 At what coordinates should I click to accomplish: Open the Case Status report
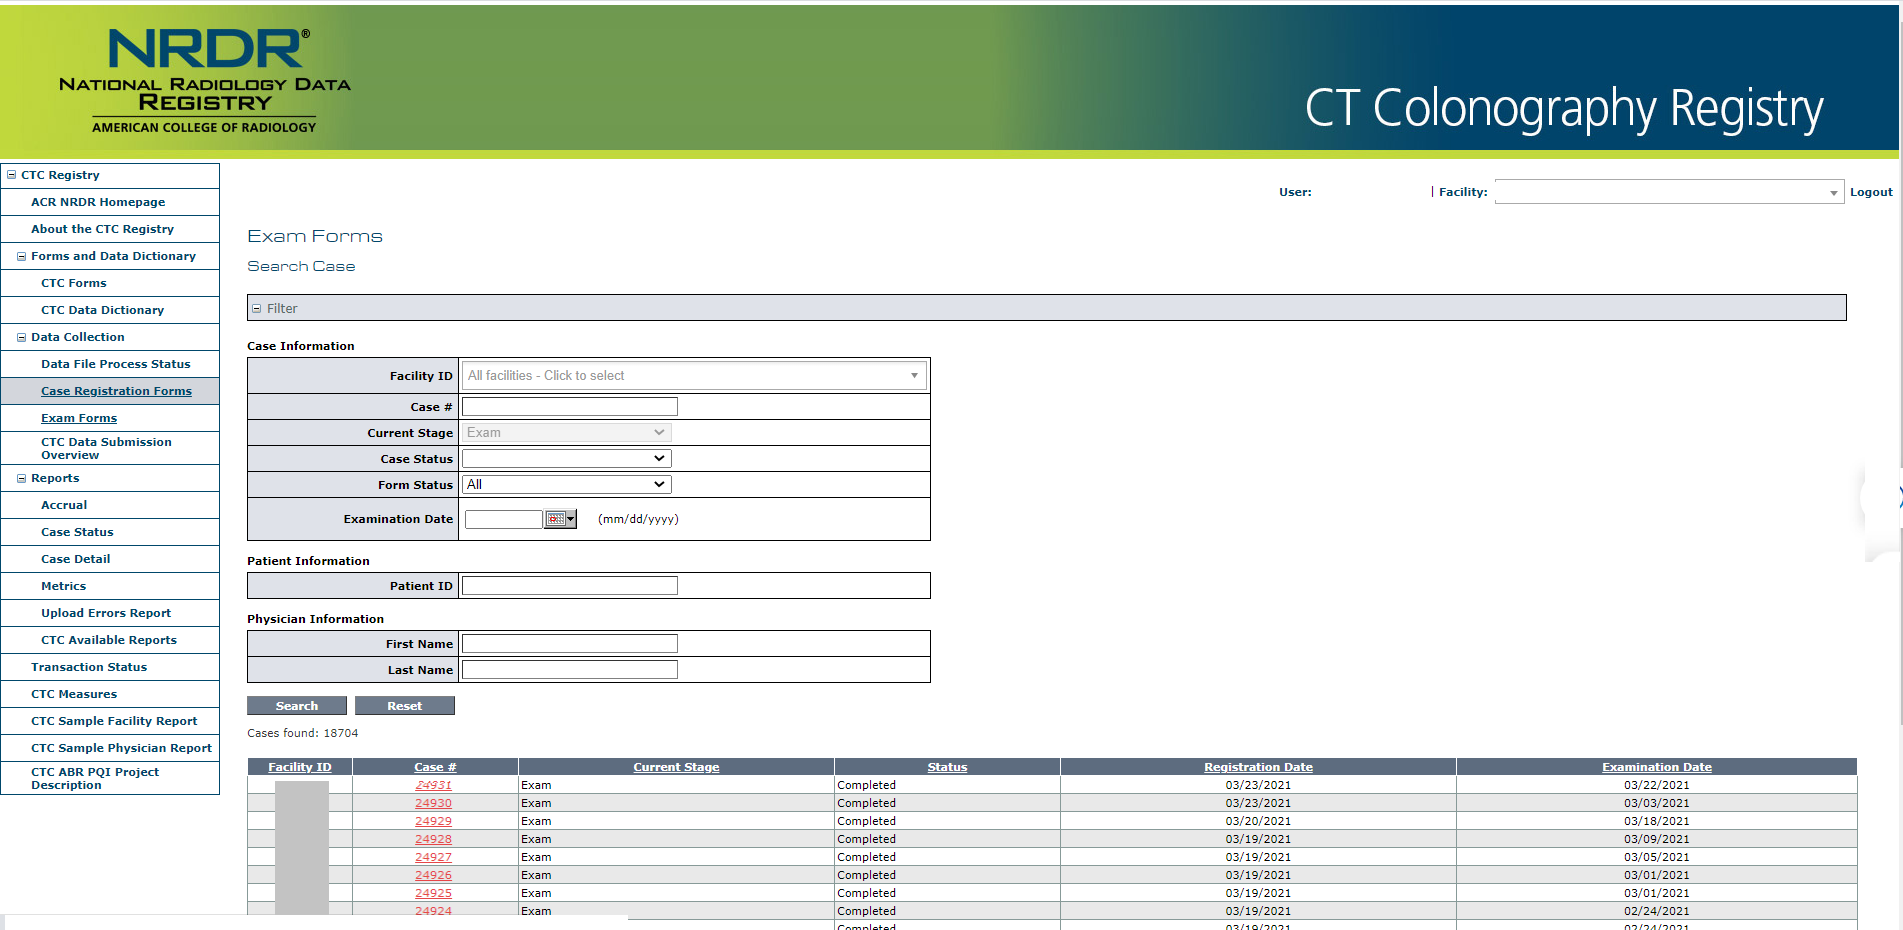(x=77, y=532)
